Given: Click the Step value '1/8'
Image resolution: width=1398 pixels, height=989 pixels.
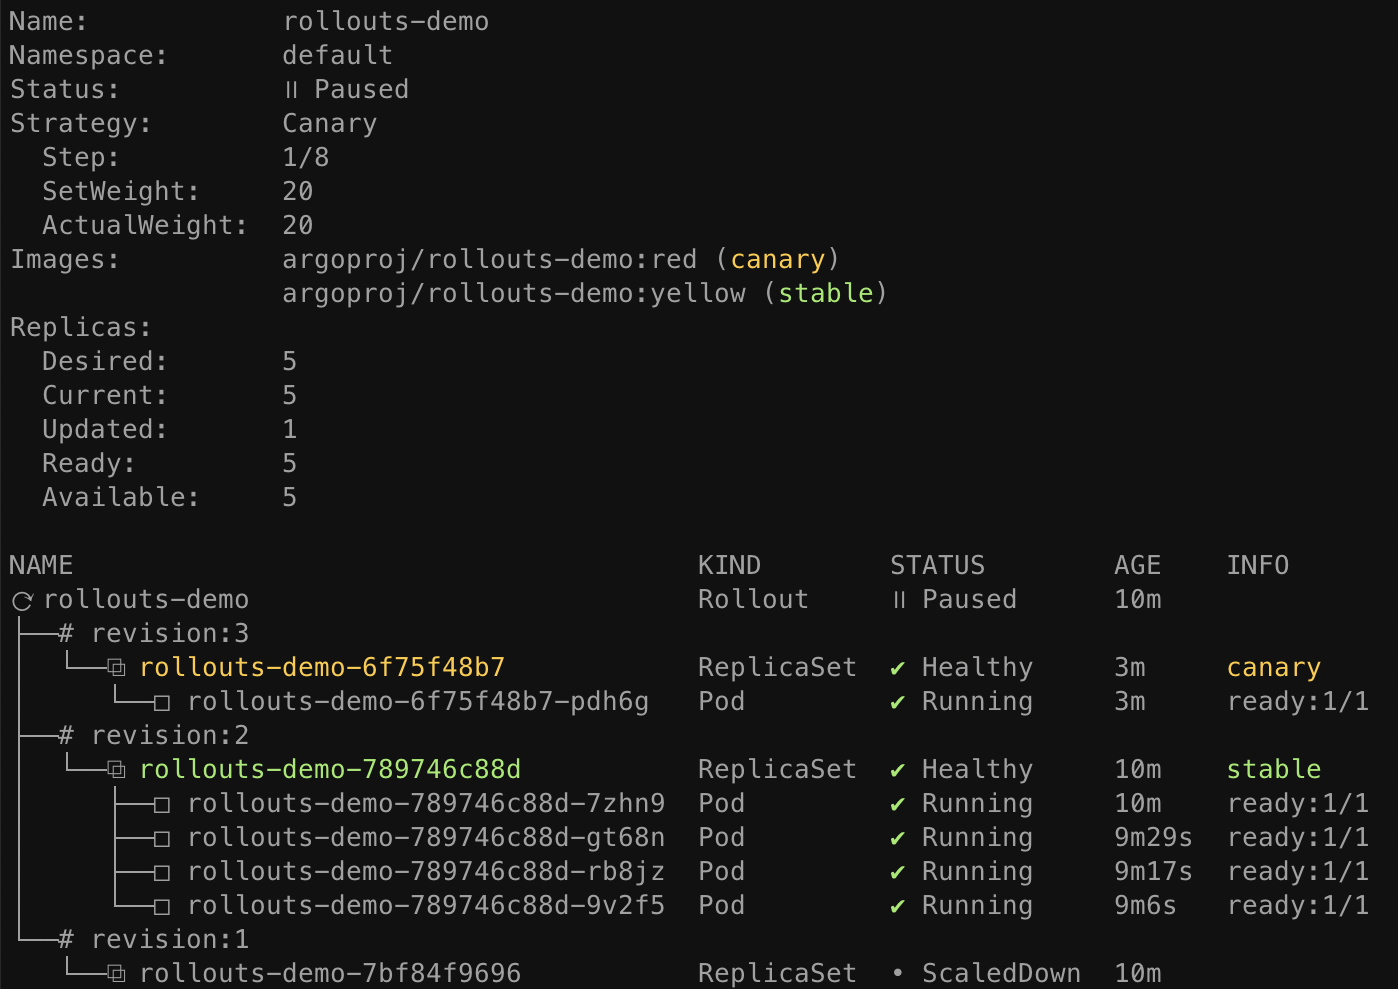Looking at the screenshot, I should tap(306, 158).
